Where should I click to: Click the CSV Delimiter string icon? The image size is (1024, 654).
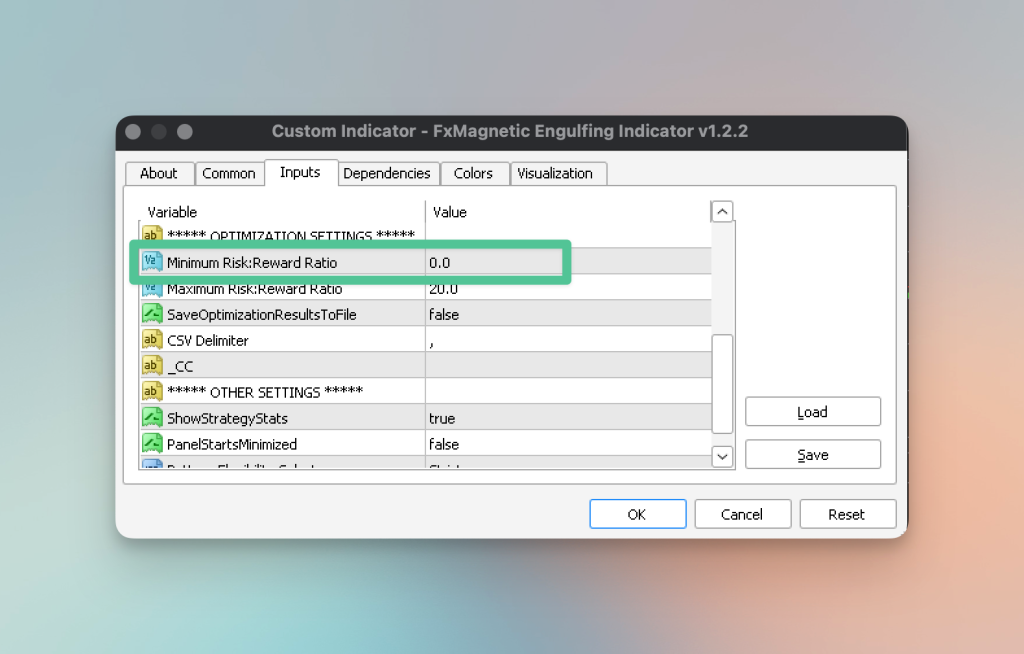coord(152,340)
